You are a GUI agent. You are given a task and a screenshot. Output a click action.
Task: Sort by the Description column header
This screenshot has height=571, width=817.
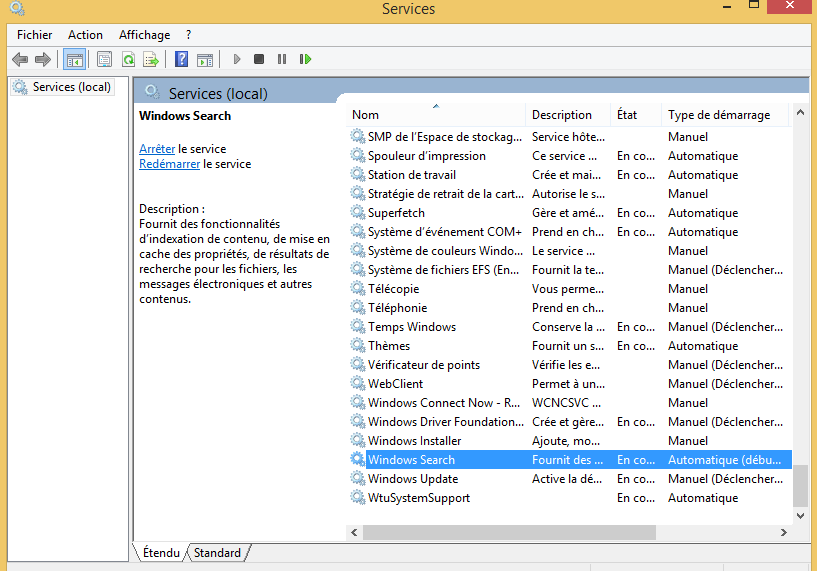pyautogui.click(x=568, y=115)
